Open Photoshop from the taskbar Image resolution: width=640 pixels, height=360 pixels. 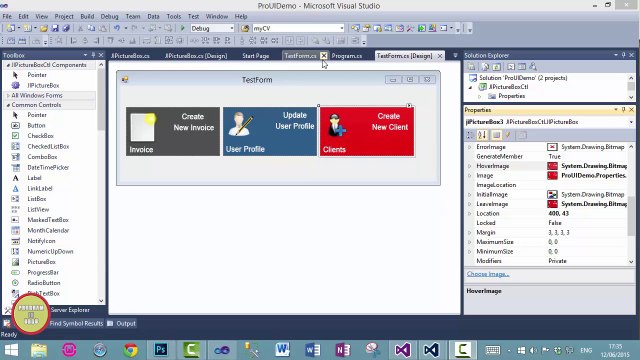click(161, 350)
